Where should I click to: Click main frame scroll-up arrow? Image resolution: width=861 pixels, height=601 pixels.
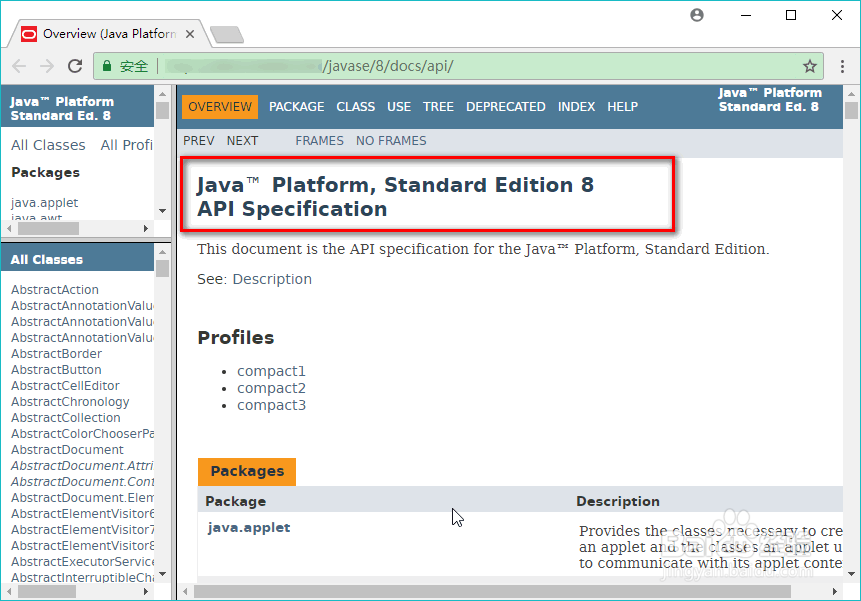pyautogui.click(x=851, y=94)
